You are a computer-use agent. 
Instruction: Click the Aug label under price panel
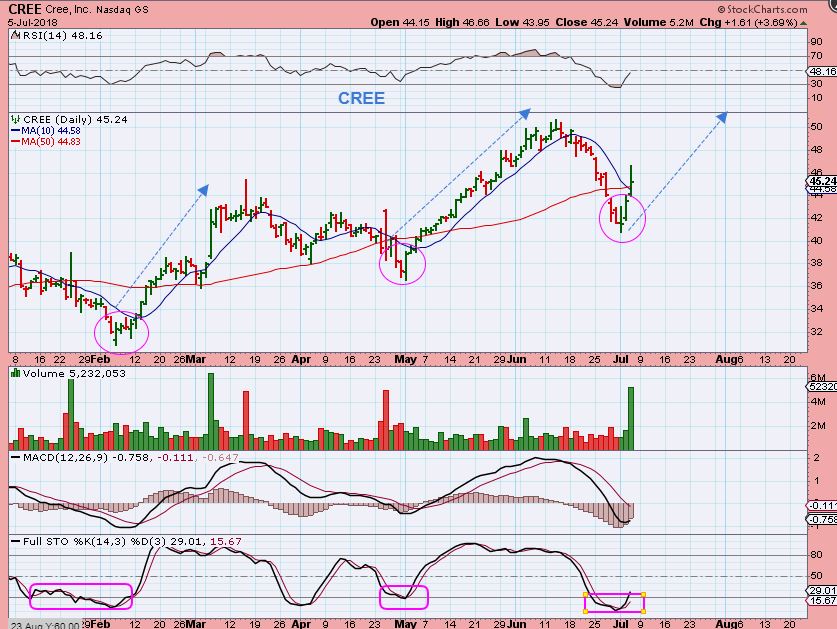click(725, 359)
